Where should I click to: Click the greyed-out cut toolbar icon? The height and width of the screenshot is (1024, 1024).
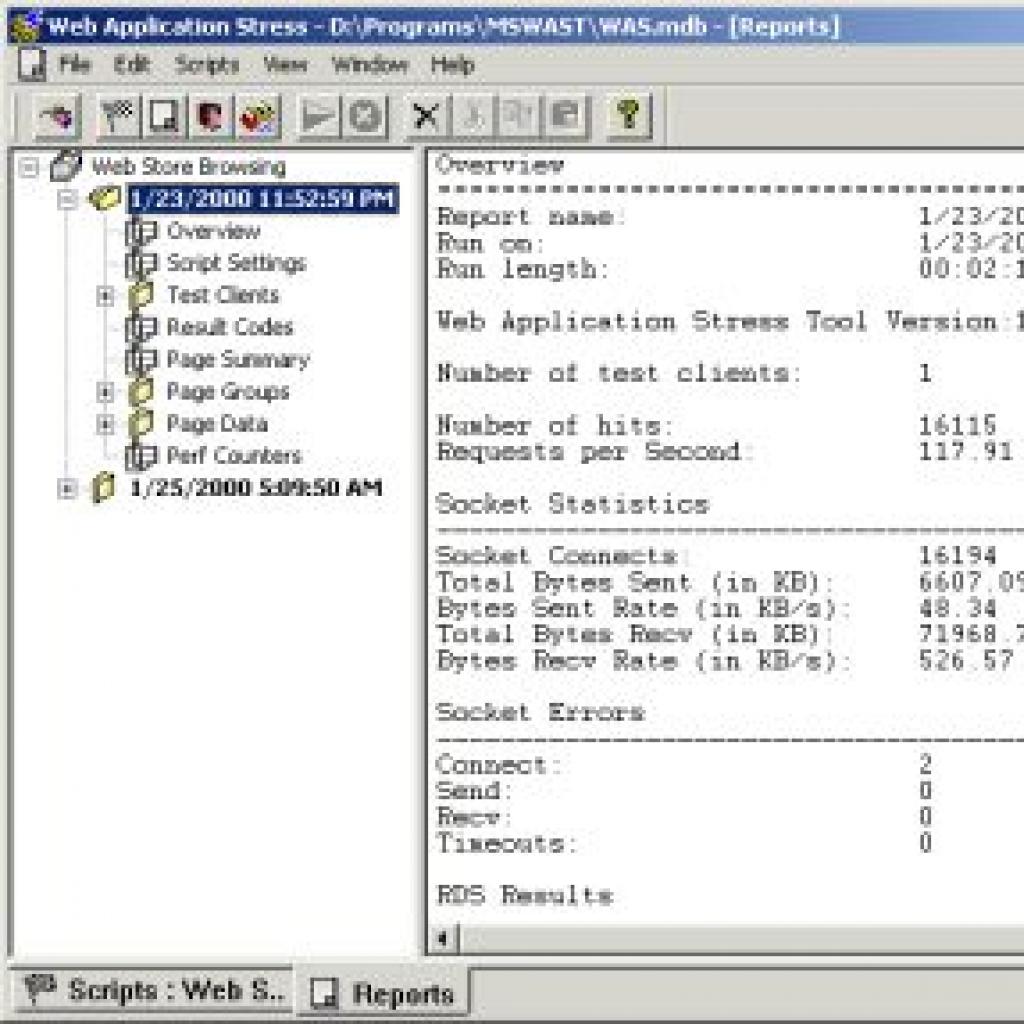[473, 116]
